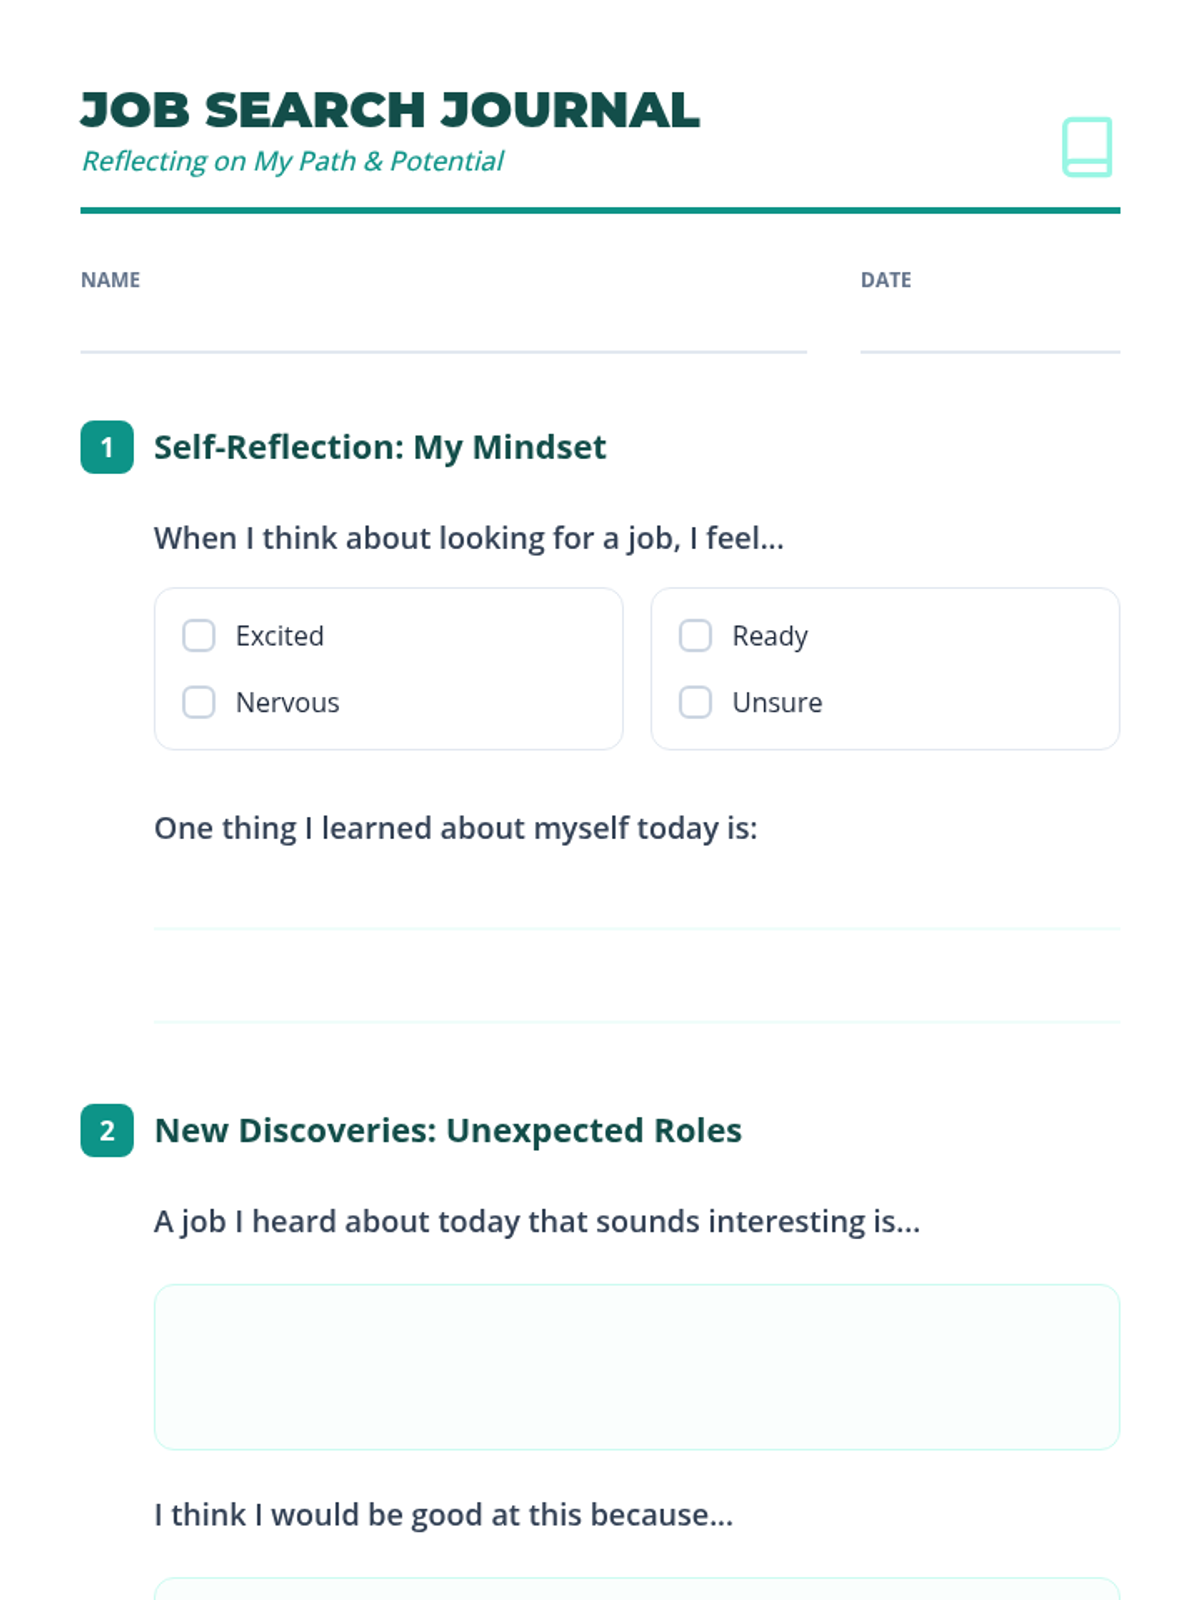Click the section 2 number badge
The image size is (1200, 1600).
click(107, 1130)
